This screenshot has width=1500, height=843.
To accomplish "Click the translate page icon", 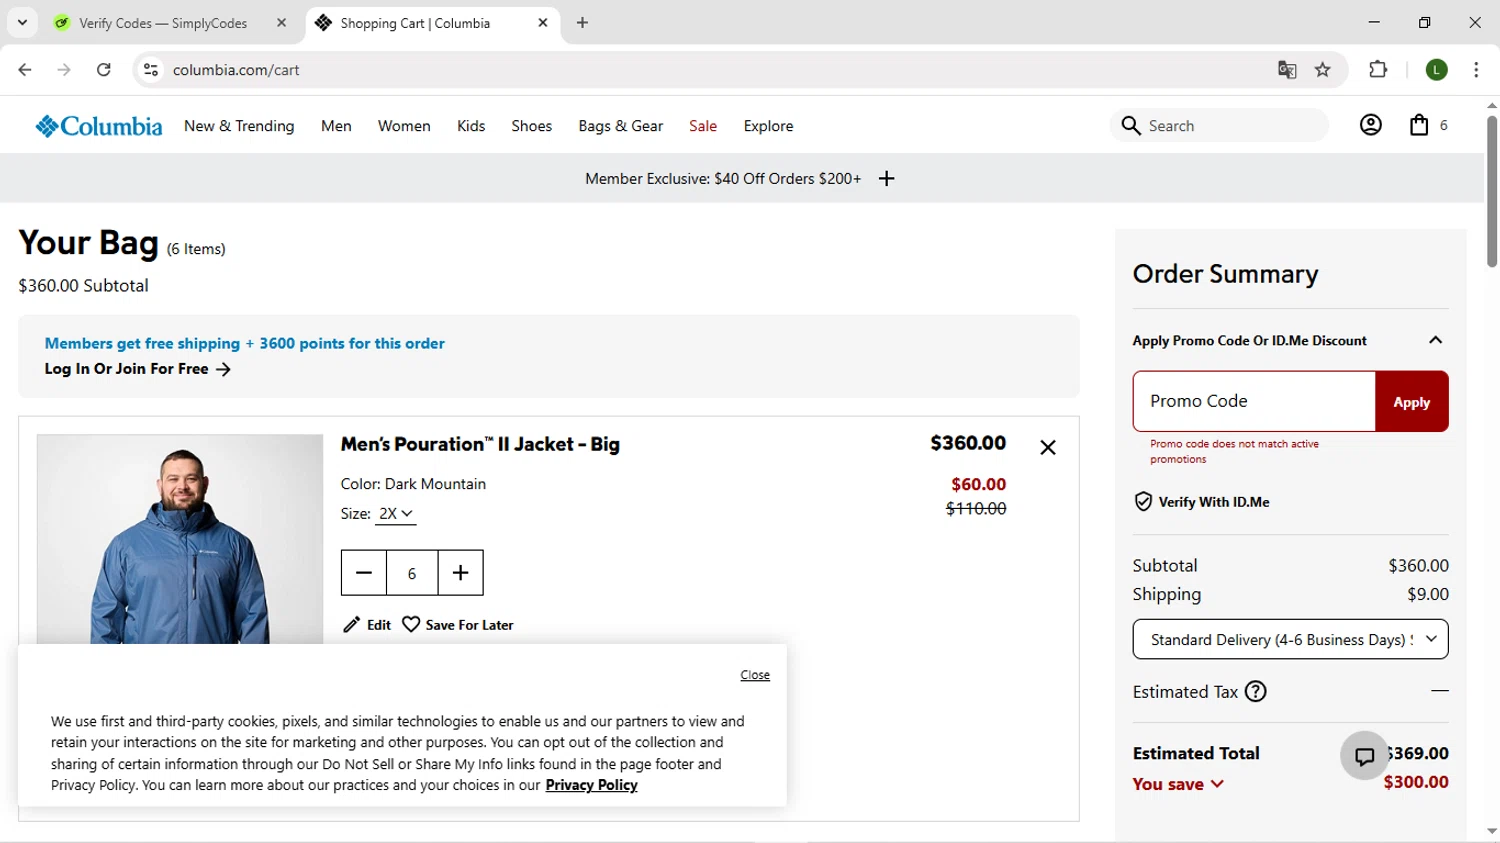I will coord(1287,70).
